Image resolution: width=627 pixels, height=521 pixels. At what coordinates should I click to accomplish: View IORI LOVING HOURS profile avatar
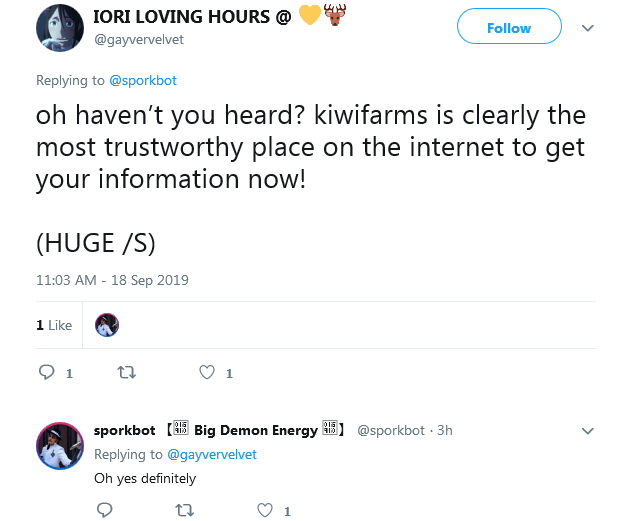tap(60, 28)
